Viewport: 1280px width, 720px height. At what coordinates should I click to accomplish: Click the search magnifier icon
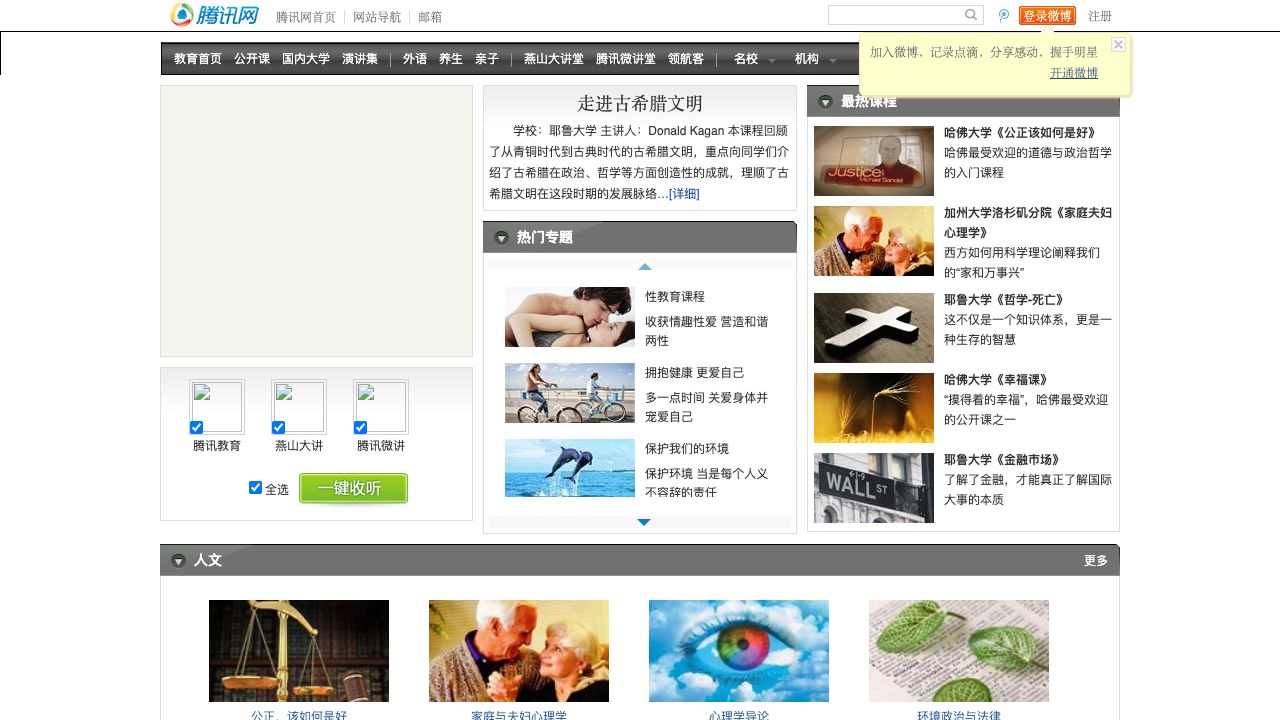click(x=971, y=15)
